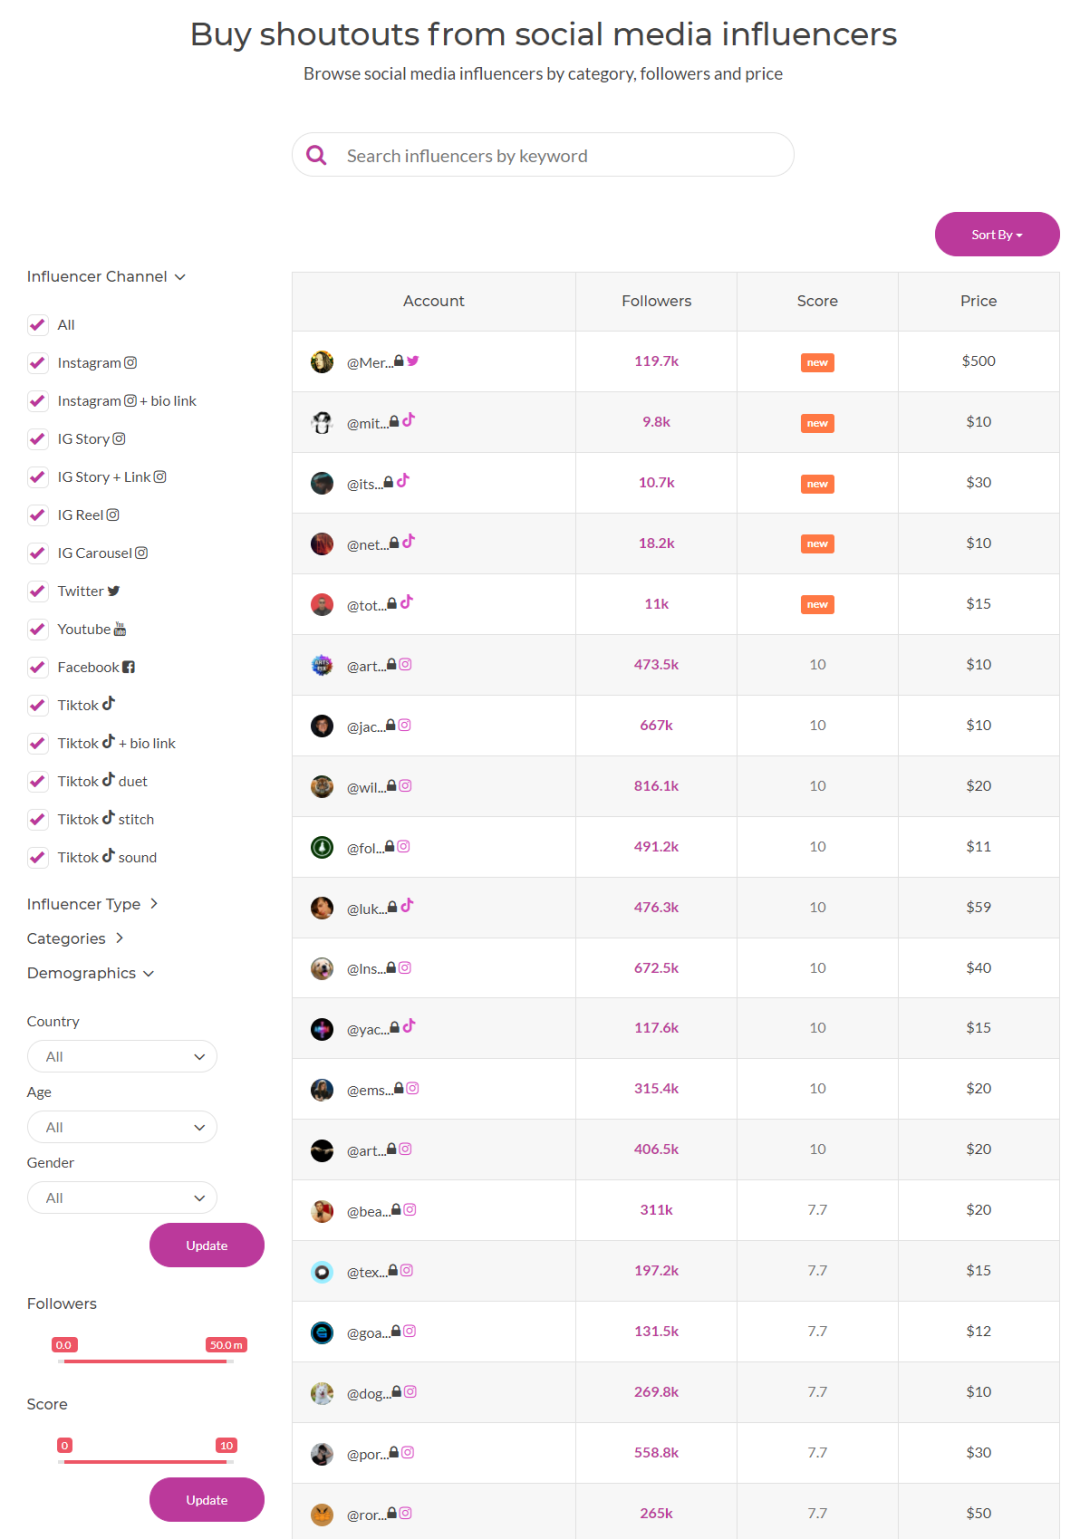The height and width of the screenshot is (1539, 1080).
Task: Uncheck the IG Reel checkbox
Action: (x=38, y=515)
